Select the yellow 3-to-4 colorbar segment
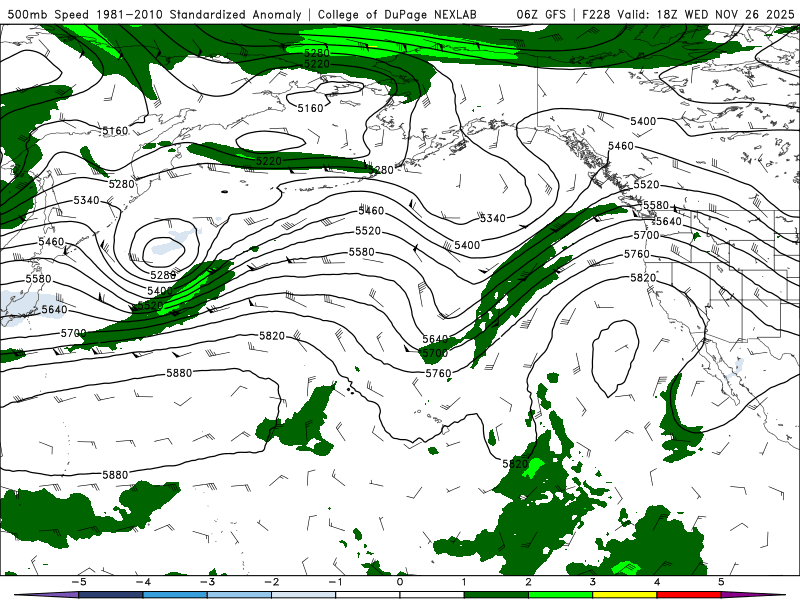Viewport: 800px width, 600px height. tap(624, 595)
